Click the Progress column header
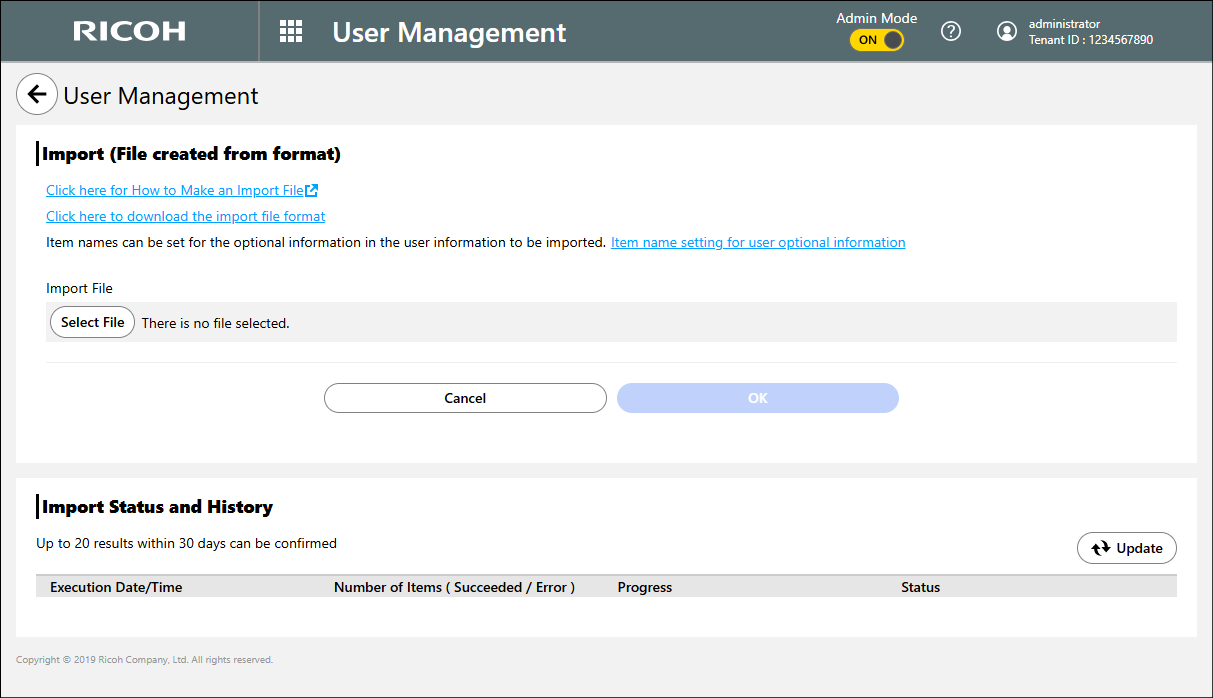Image resolution: width=1213 pixels, height=698 pixels. pyautogui.click(x=645, y=587)
